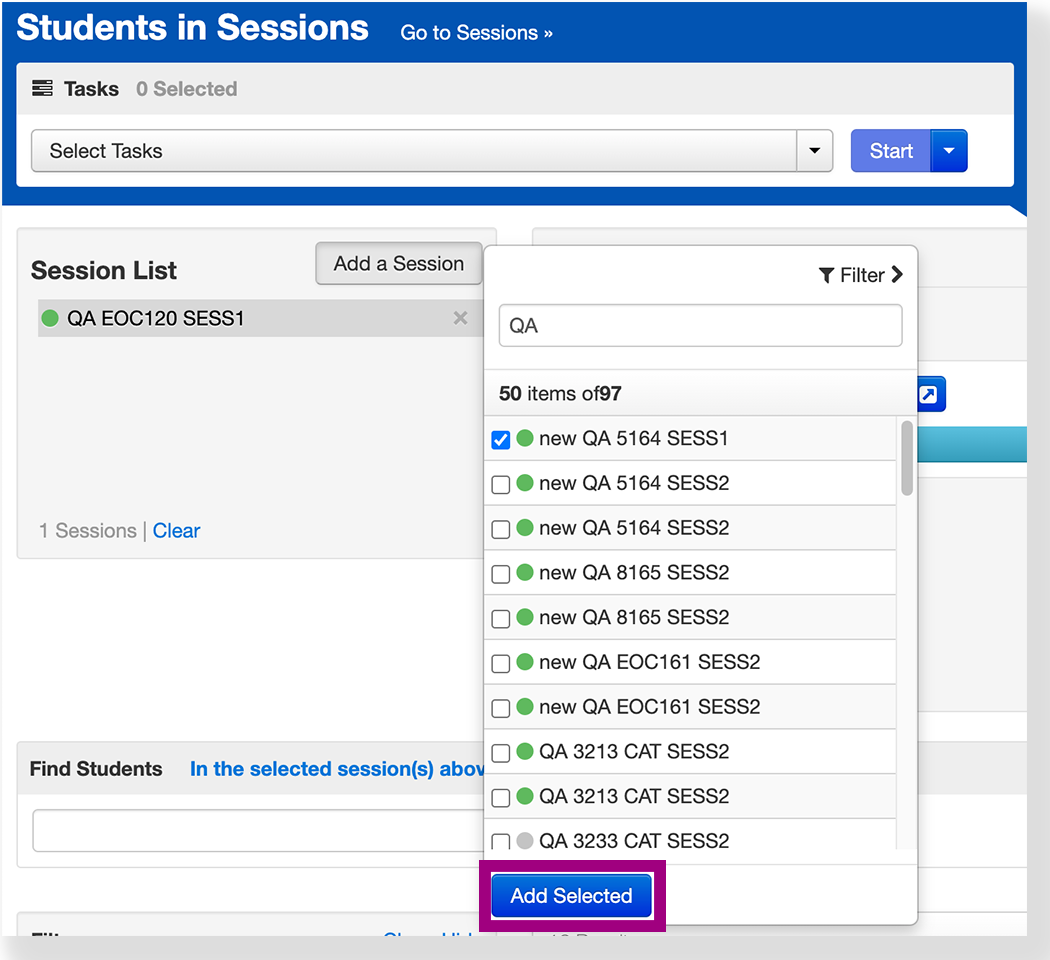Image resolution: width=1050 pixels, height=960 pixels.
Task: Click the Start button
Action: pos(890,151)
